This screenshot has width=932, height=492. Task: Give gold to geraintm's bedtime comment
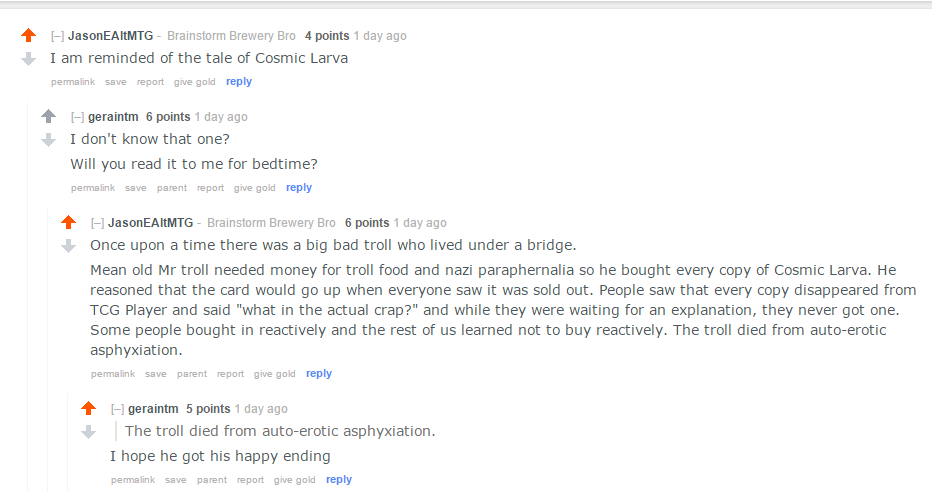[254, 188]
